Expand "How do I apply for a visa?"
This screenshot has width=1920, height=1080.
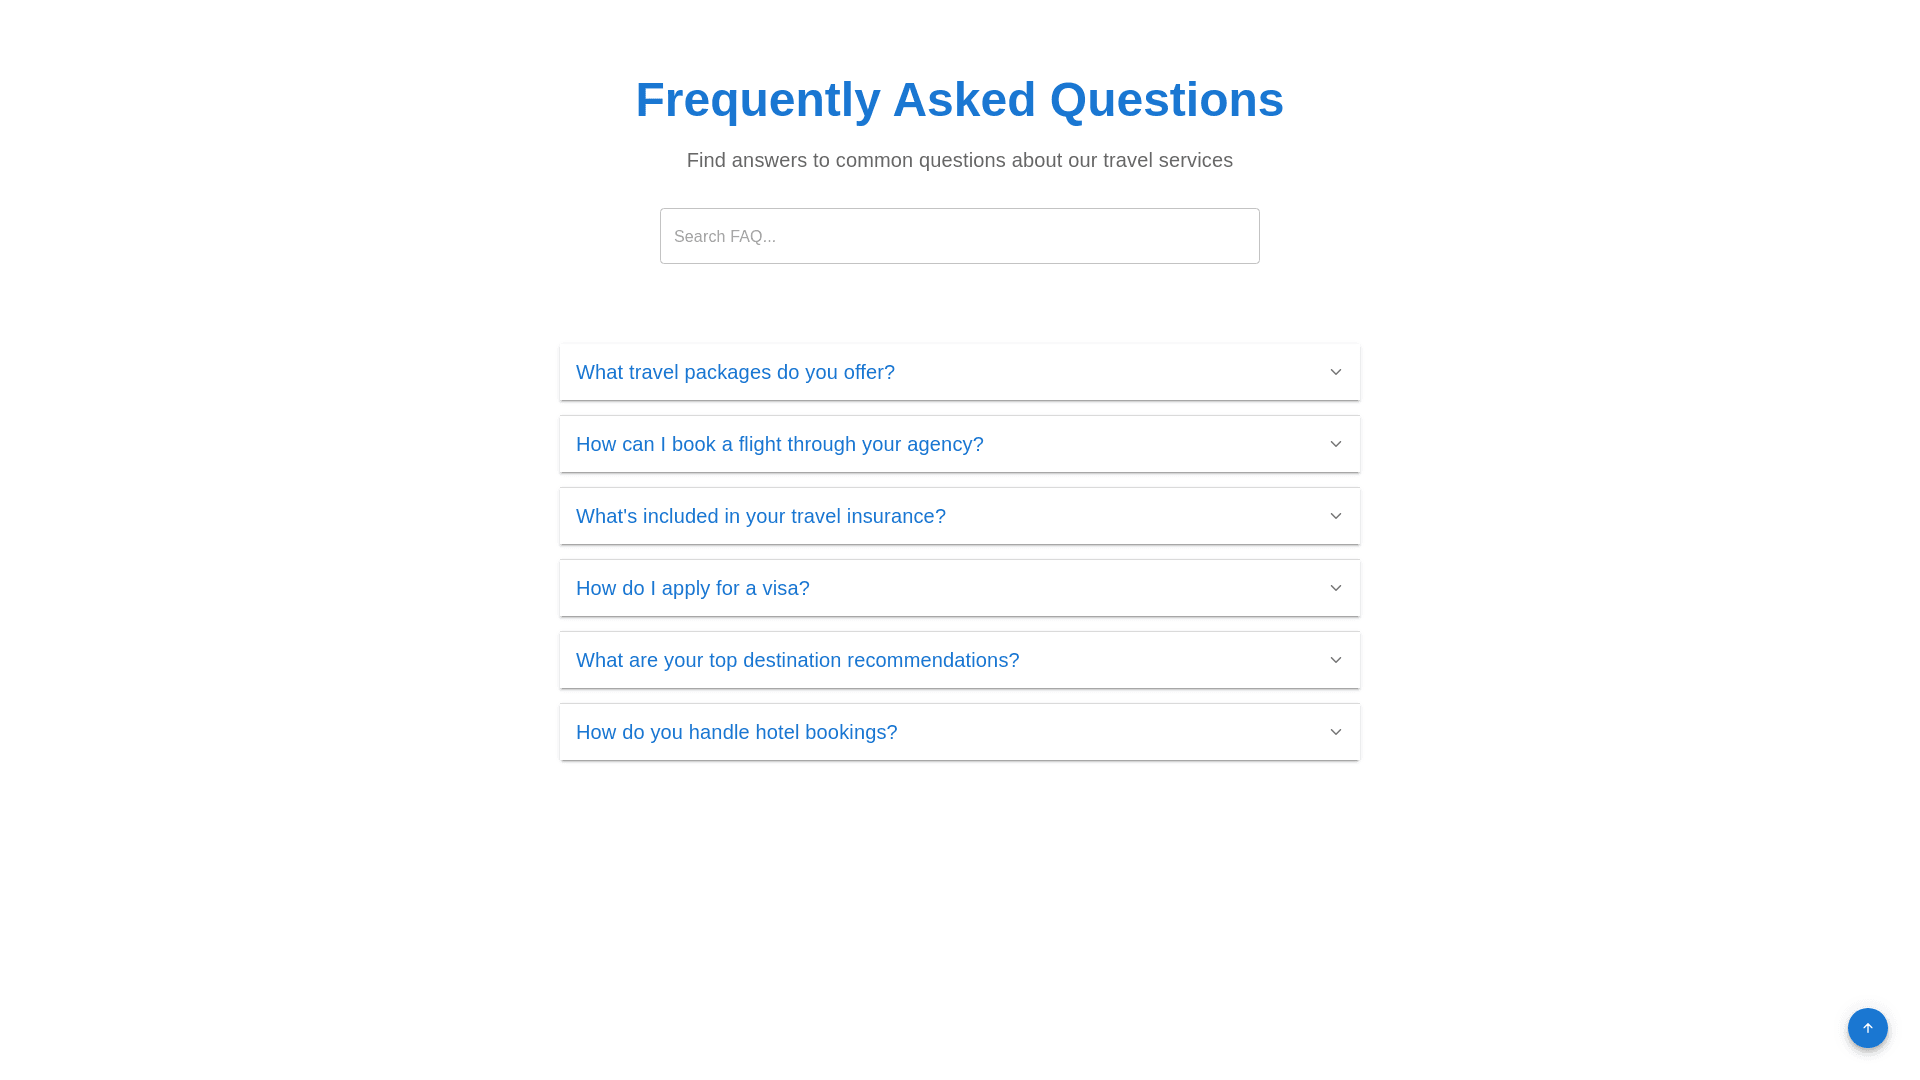pyautogui.click(x=692, y=588)
